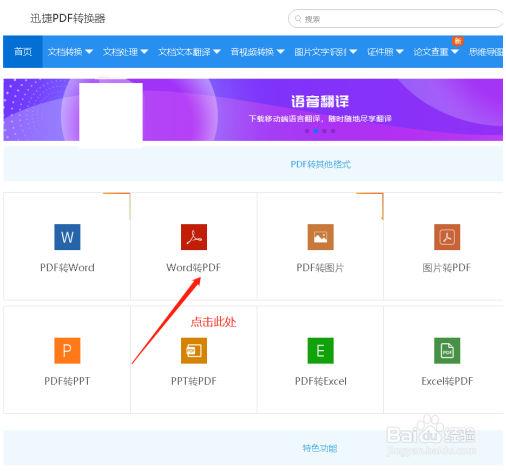Open the 音视频转换 menu
The height and width of the screenshot is (471, 506).
pyautogui.click(x=257, y=52)
